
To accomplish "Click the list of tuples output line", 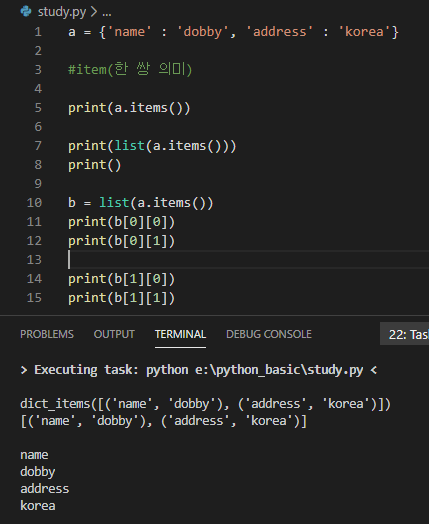I will (x=163, y=421).
